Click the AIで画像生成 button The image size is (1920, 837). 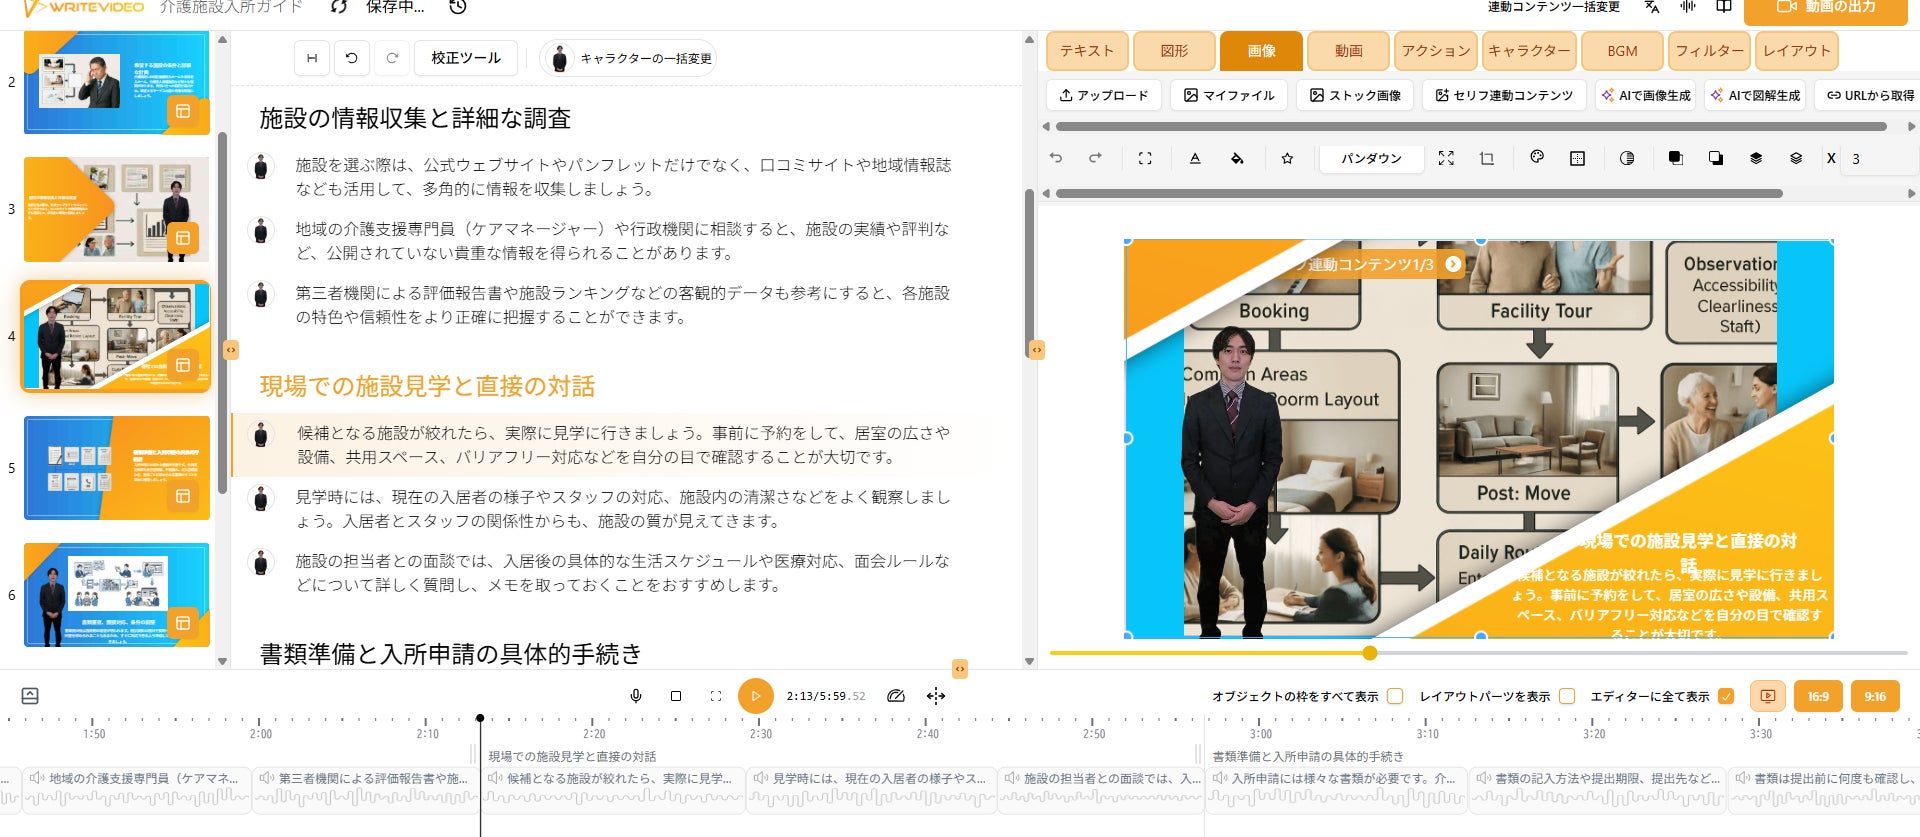pyautogui.click(x=1646, y=95)
